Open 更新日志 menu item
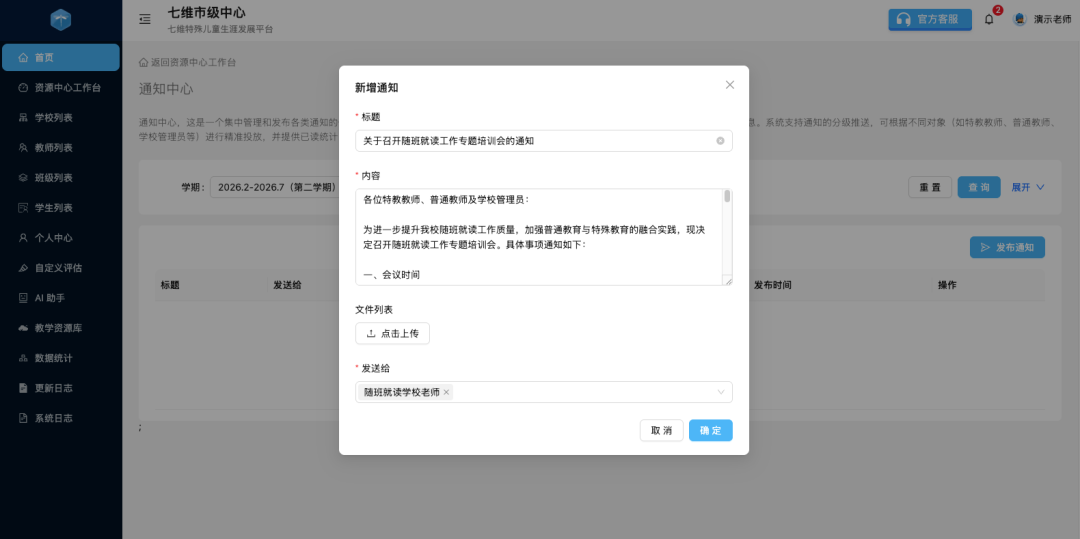The width and height of the screenshot is (1080, 539). click(61, 388)
